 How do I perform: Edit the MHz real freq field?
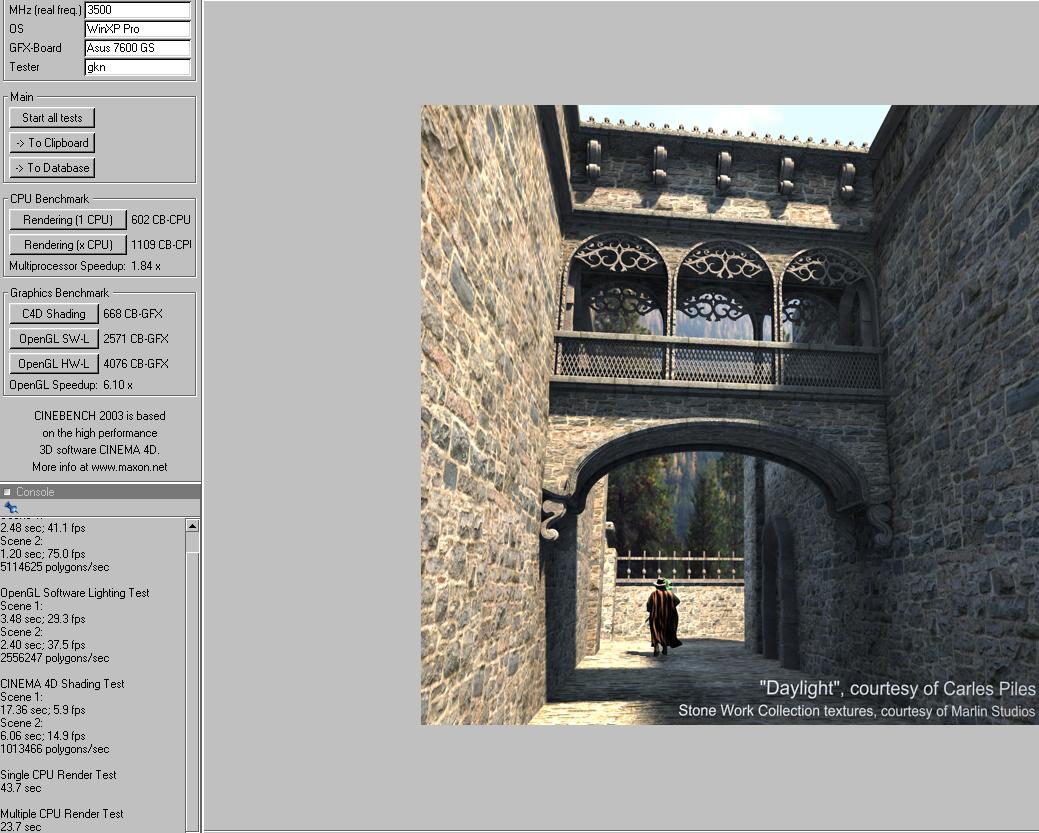point(138,10)
